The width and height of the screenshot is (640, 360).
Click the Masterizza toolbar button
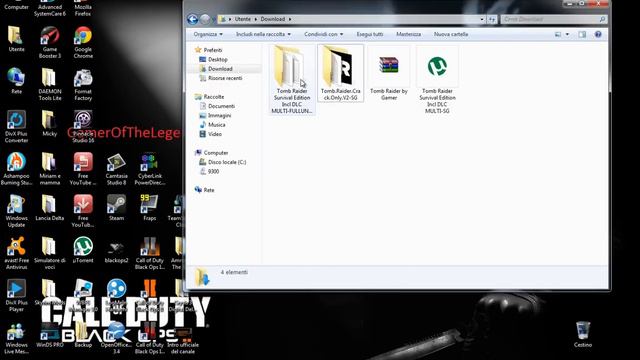[409, 34]
